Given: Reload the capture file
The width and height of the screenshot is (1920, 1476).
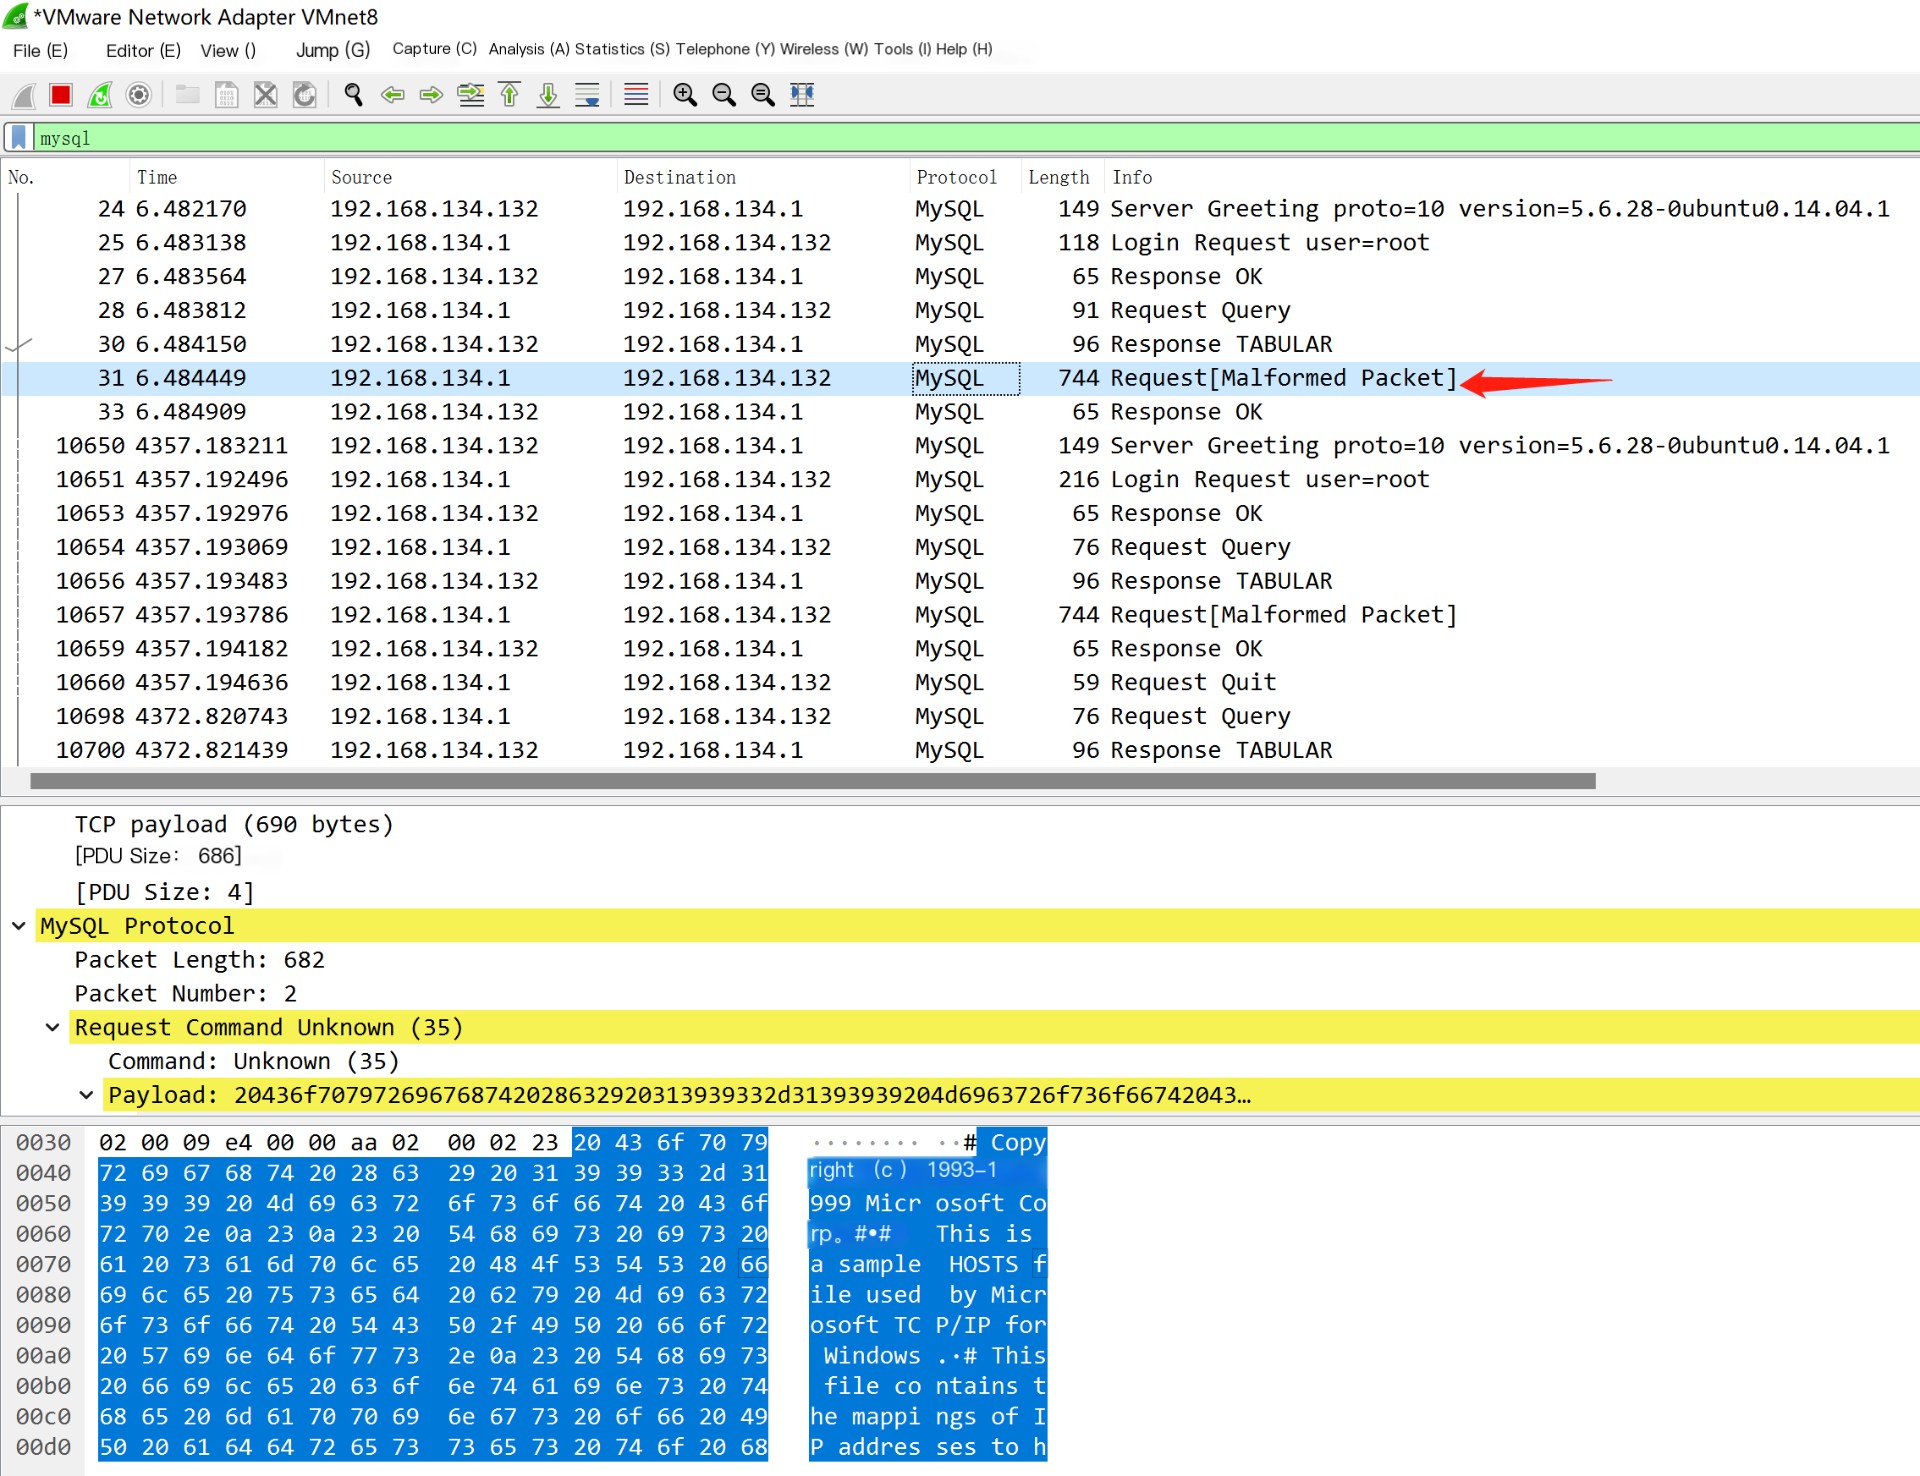Looking at the screenshot, I should tap(304, 95).
